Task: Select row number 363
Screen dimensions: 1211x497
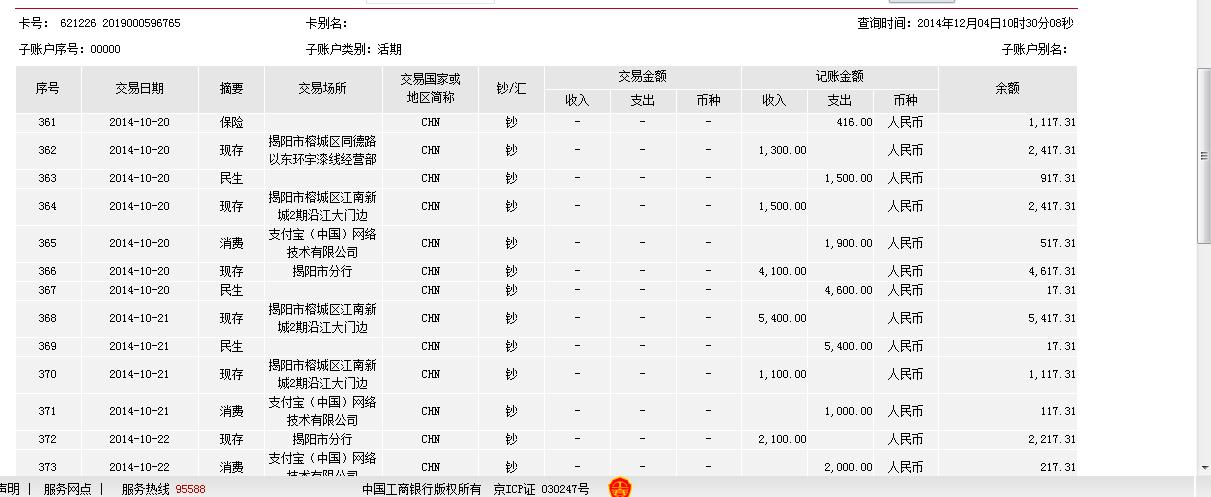Action: tap(48, 178)
